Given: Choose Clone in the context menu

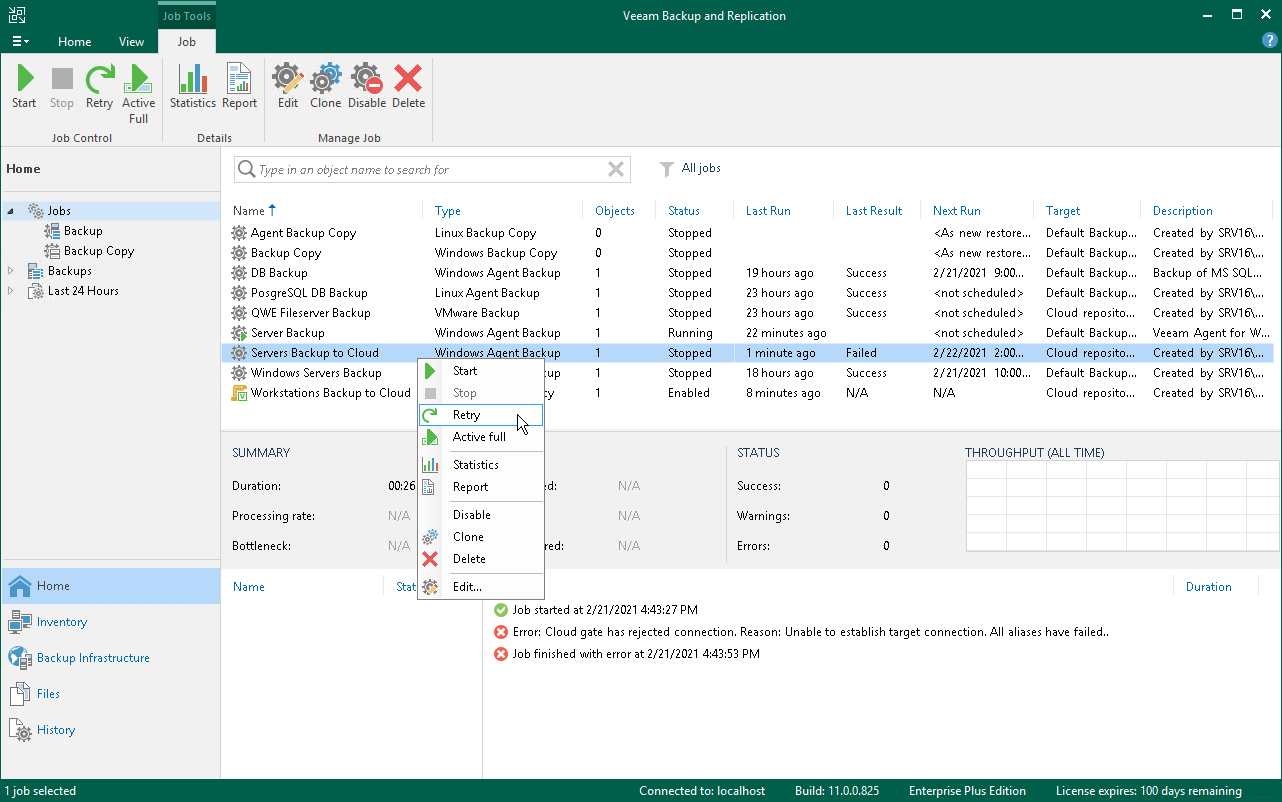Looking at the screenshot, I should click(481, 537).
